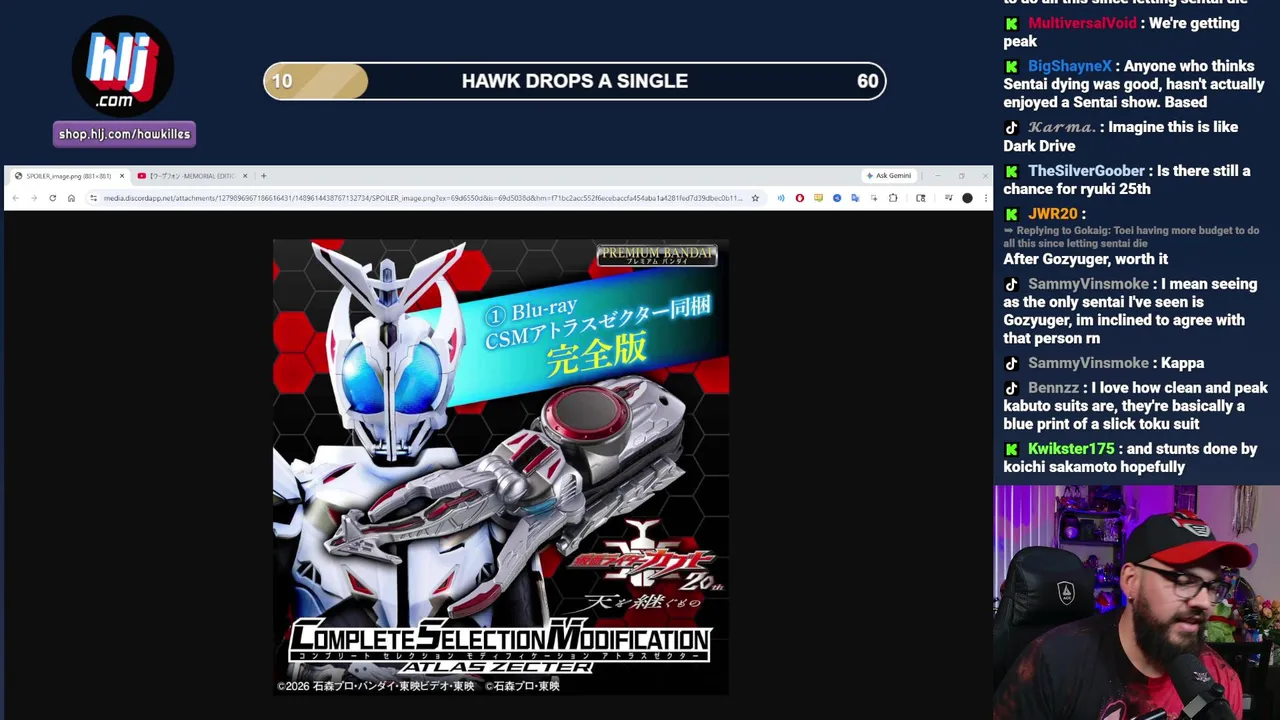Click the browser forward arrow
The image size is (1280, 720).
tap(34, 198)
